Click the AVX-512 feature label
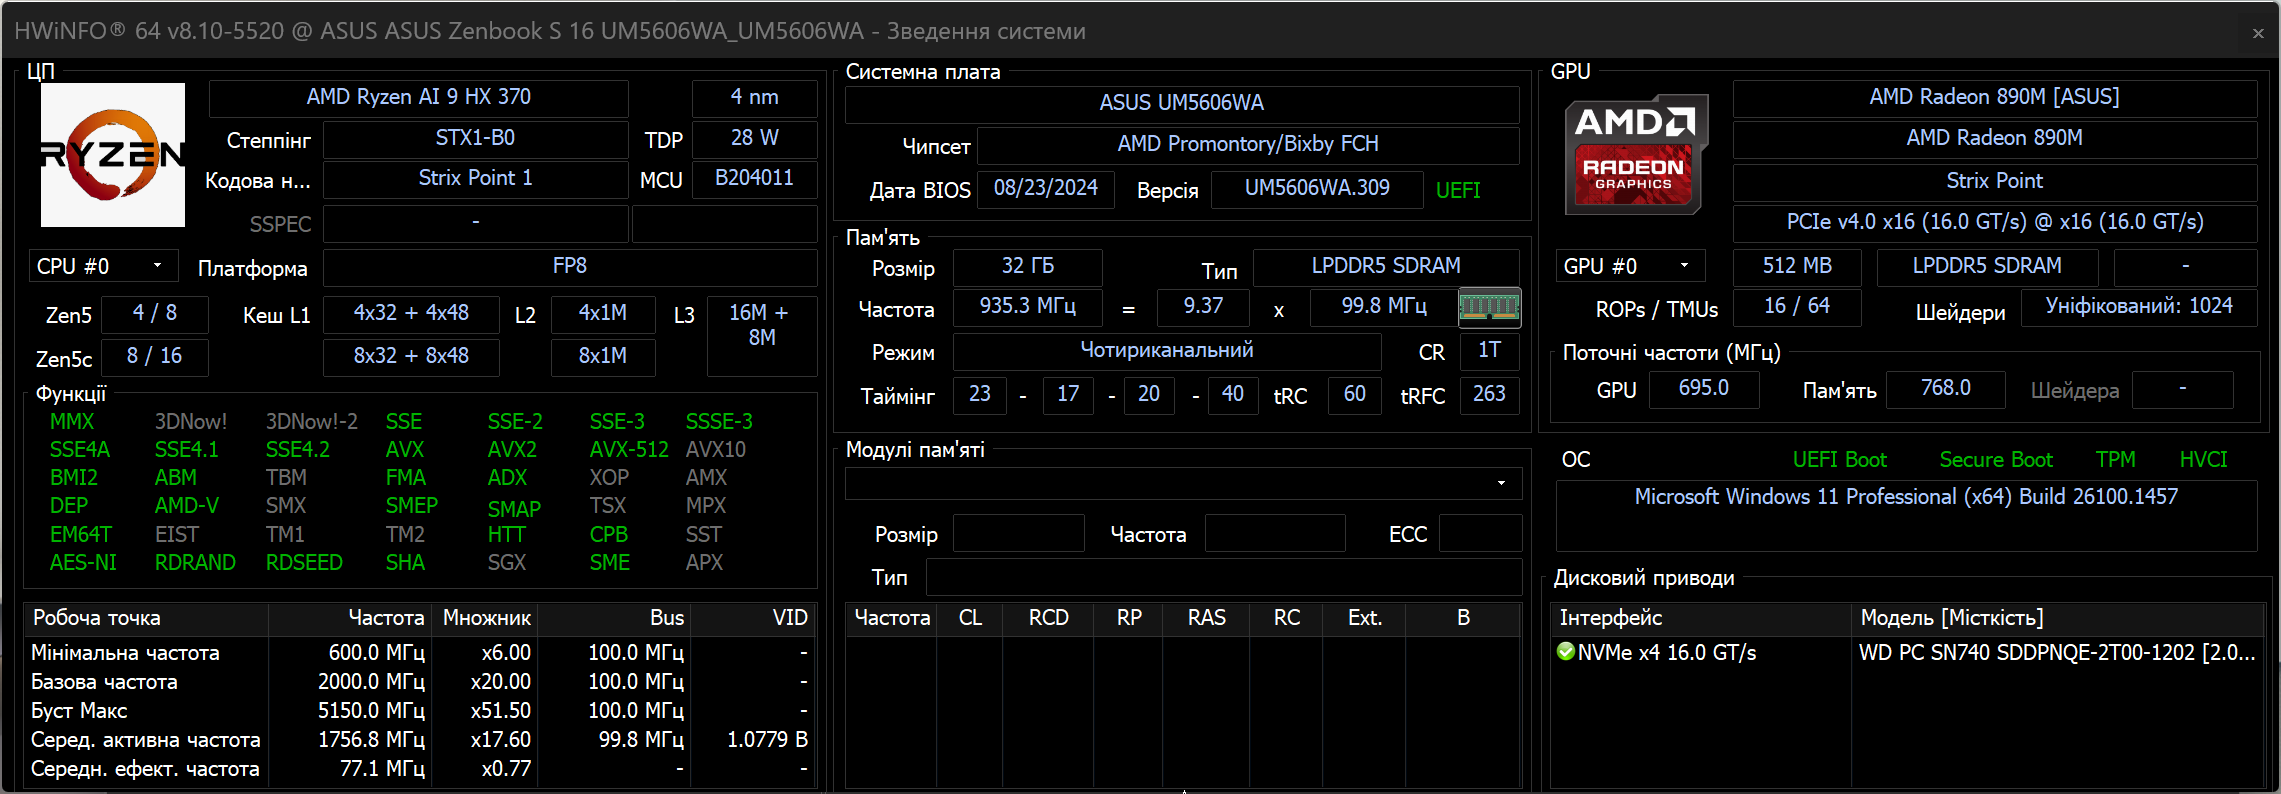The height and width of the screenshot is (794, 2281). click(629, 450)
